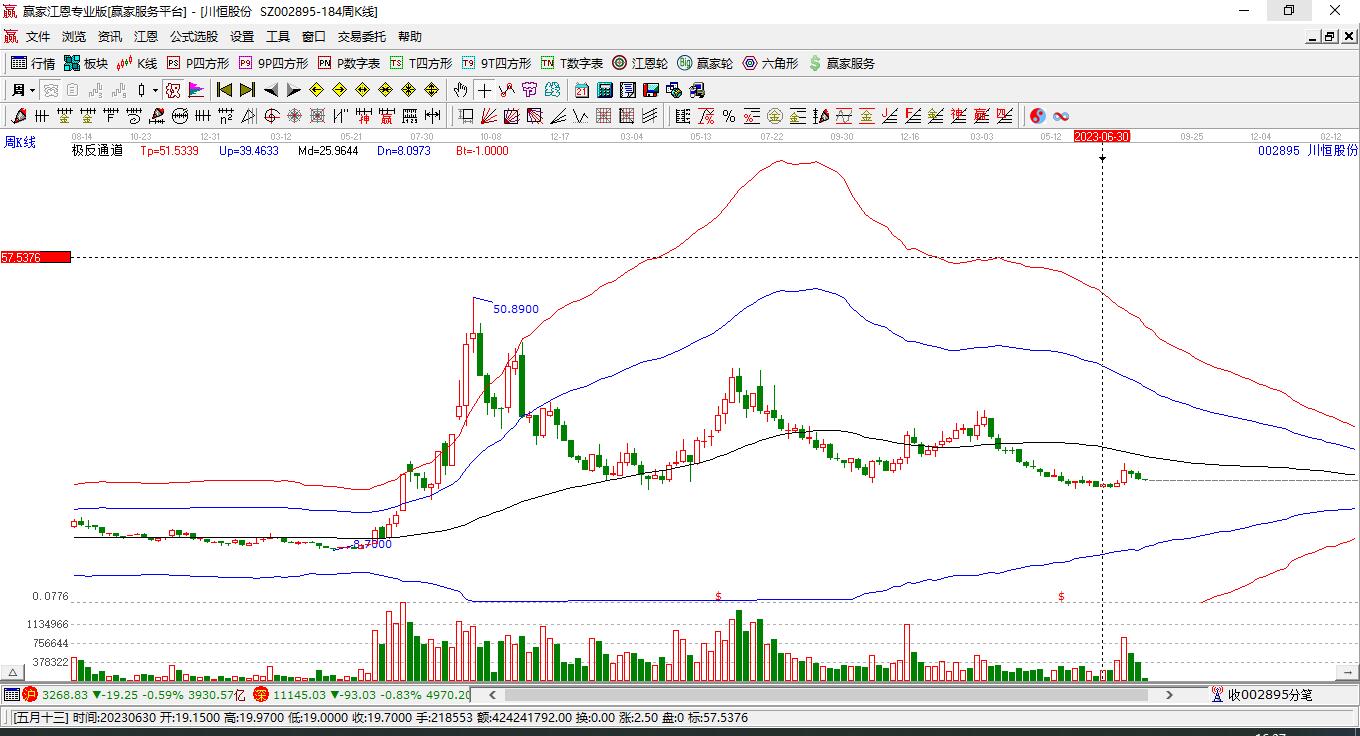Click the 周K线 chart label

click(x=20, y=142)
